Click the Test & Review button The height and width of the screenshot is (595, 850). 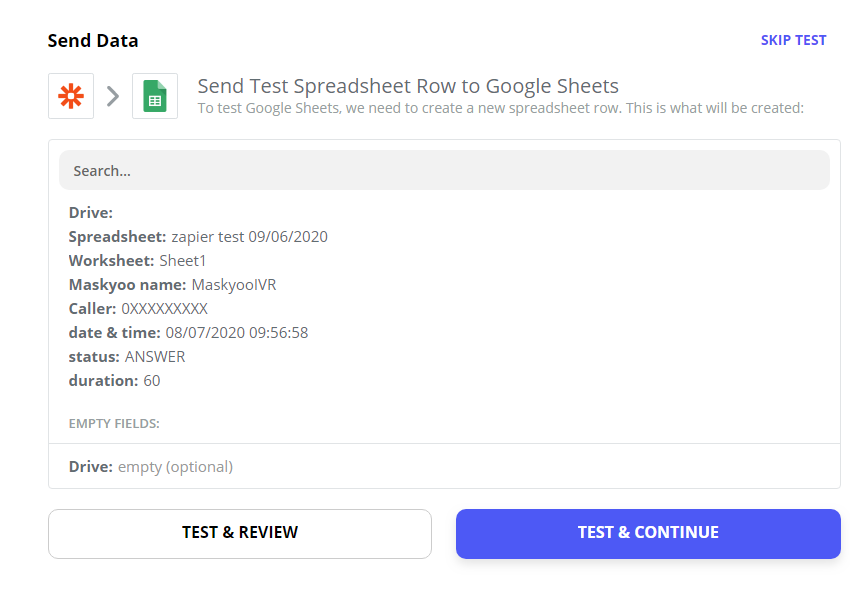(x=240, y=533)
